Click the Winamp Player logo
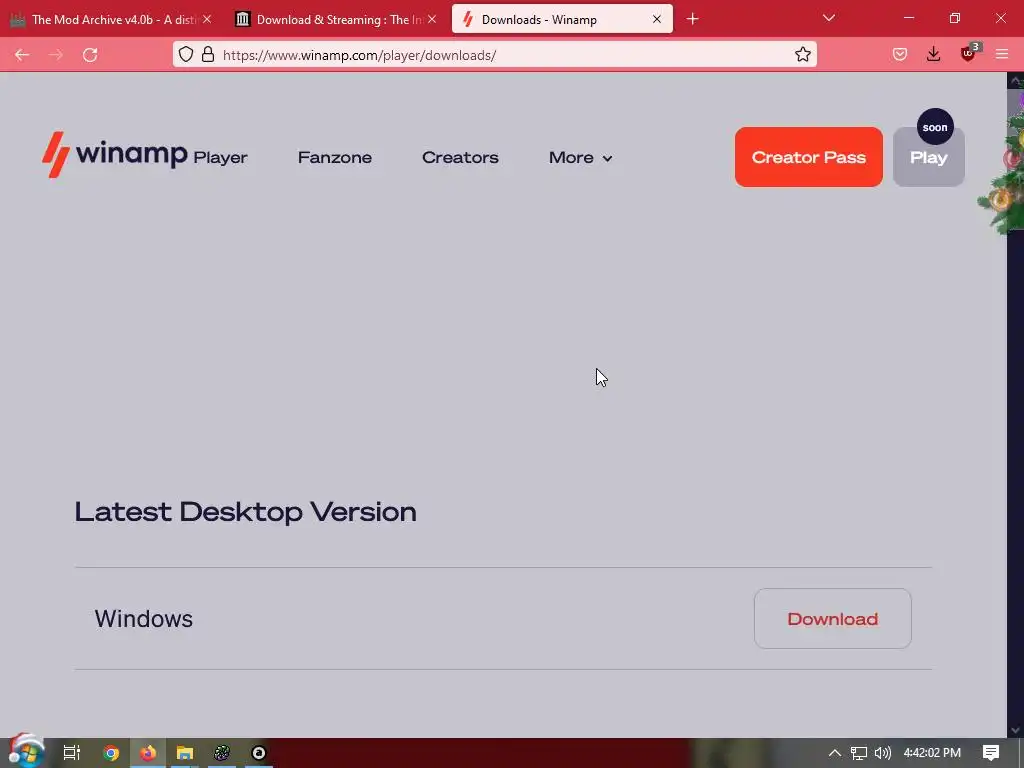 click(145, 155)
